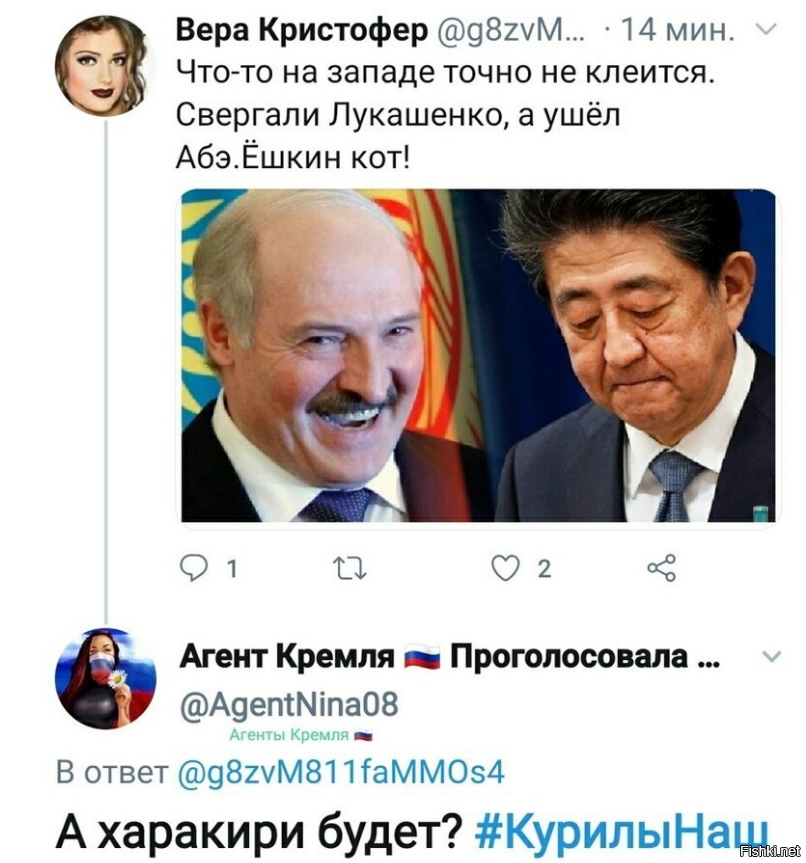The width and height of the screenshot is (806, 863).
Task: Click the reply speech bubble icon
Action: pyautogui.click(x=194, y=569)
